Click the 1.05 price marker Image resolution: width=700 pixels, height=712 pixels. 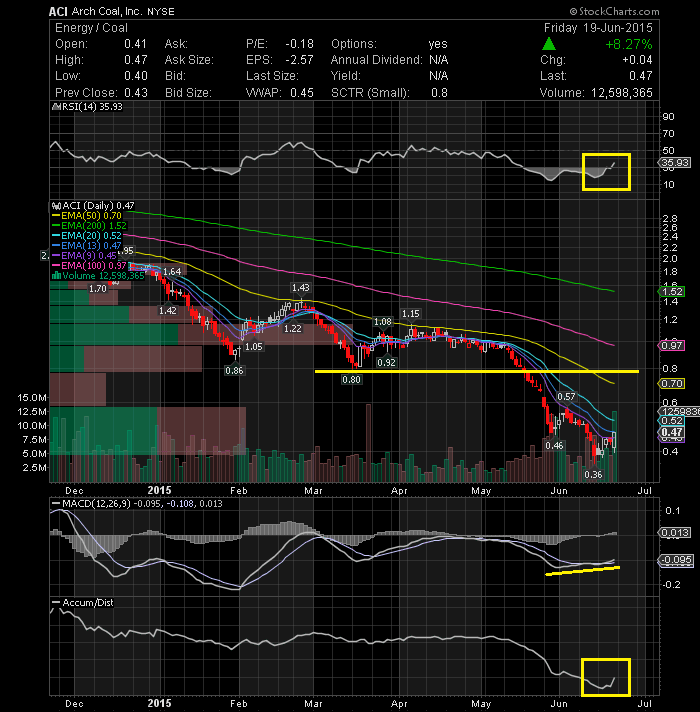point(253,347)
